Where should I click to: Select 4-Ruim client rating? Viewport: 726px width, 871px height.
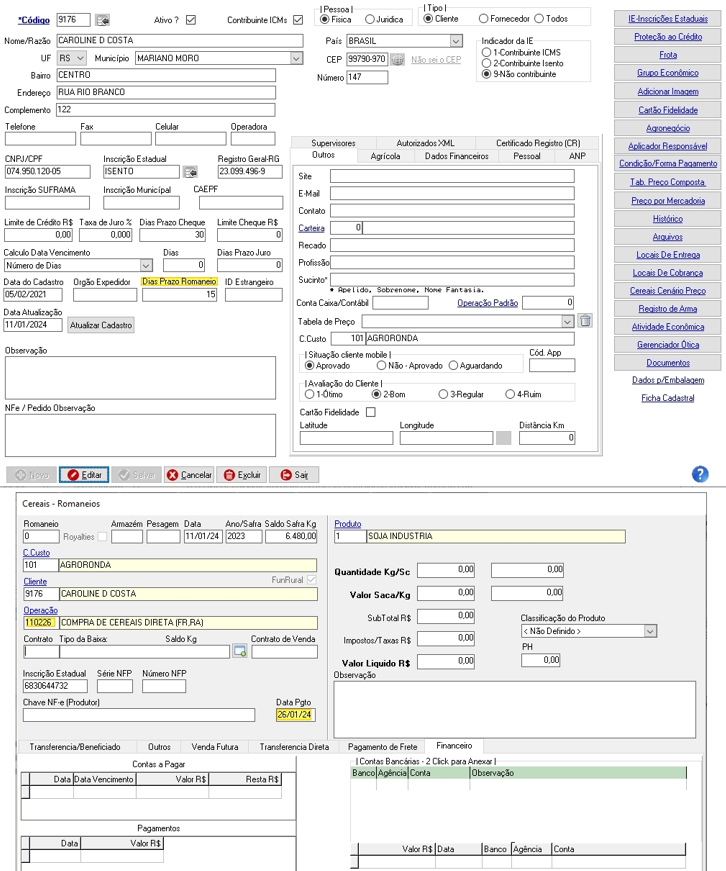(x=510, y=394)
